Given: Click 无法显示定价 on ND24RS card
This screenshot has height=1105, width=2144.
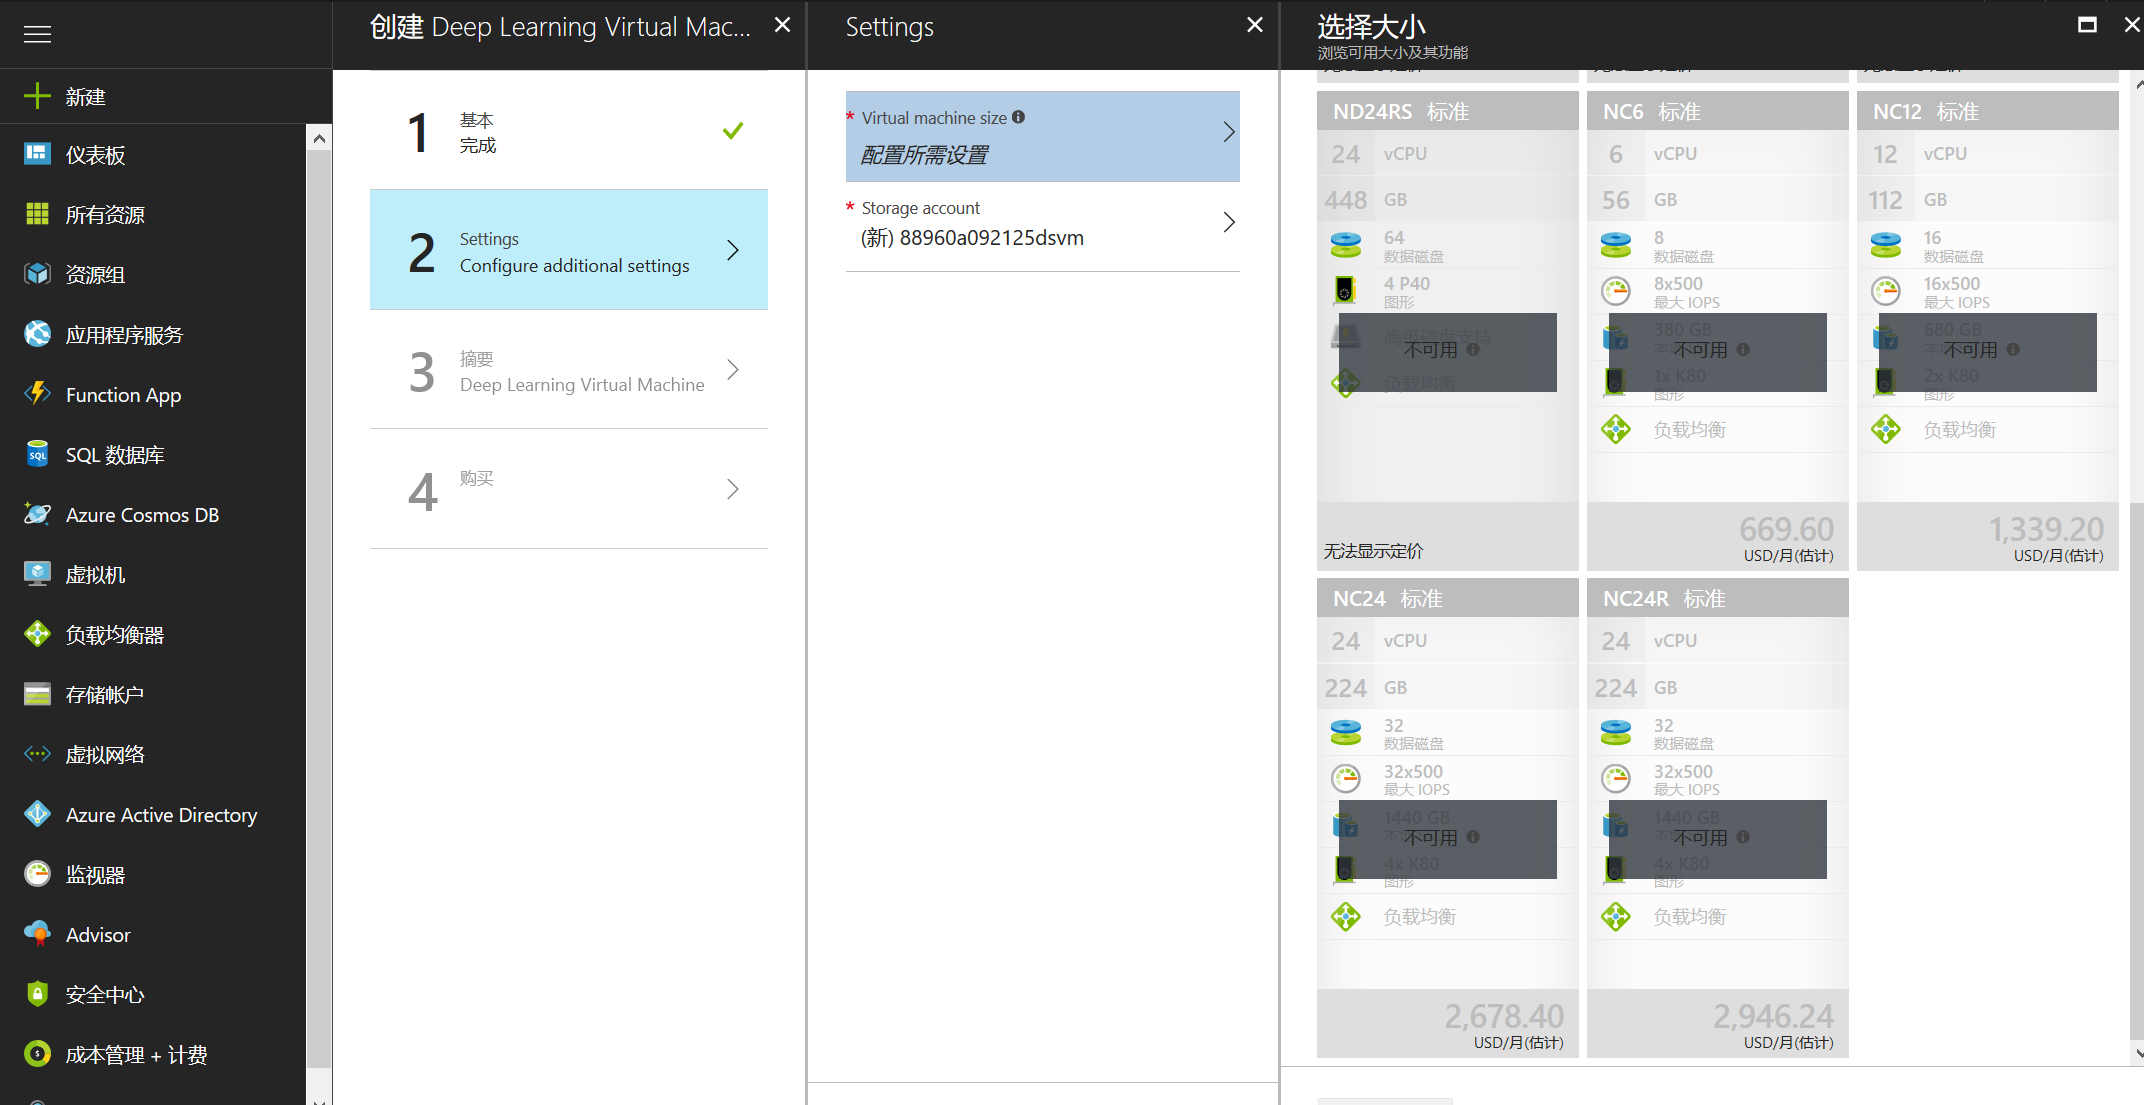Looking at the screenshot, I should click(x=1374, y=551).
